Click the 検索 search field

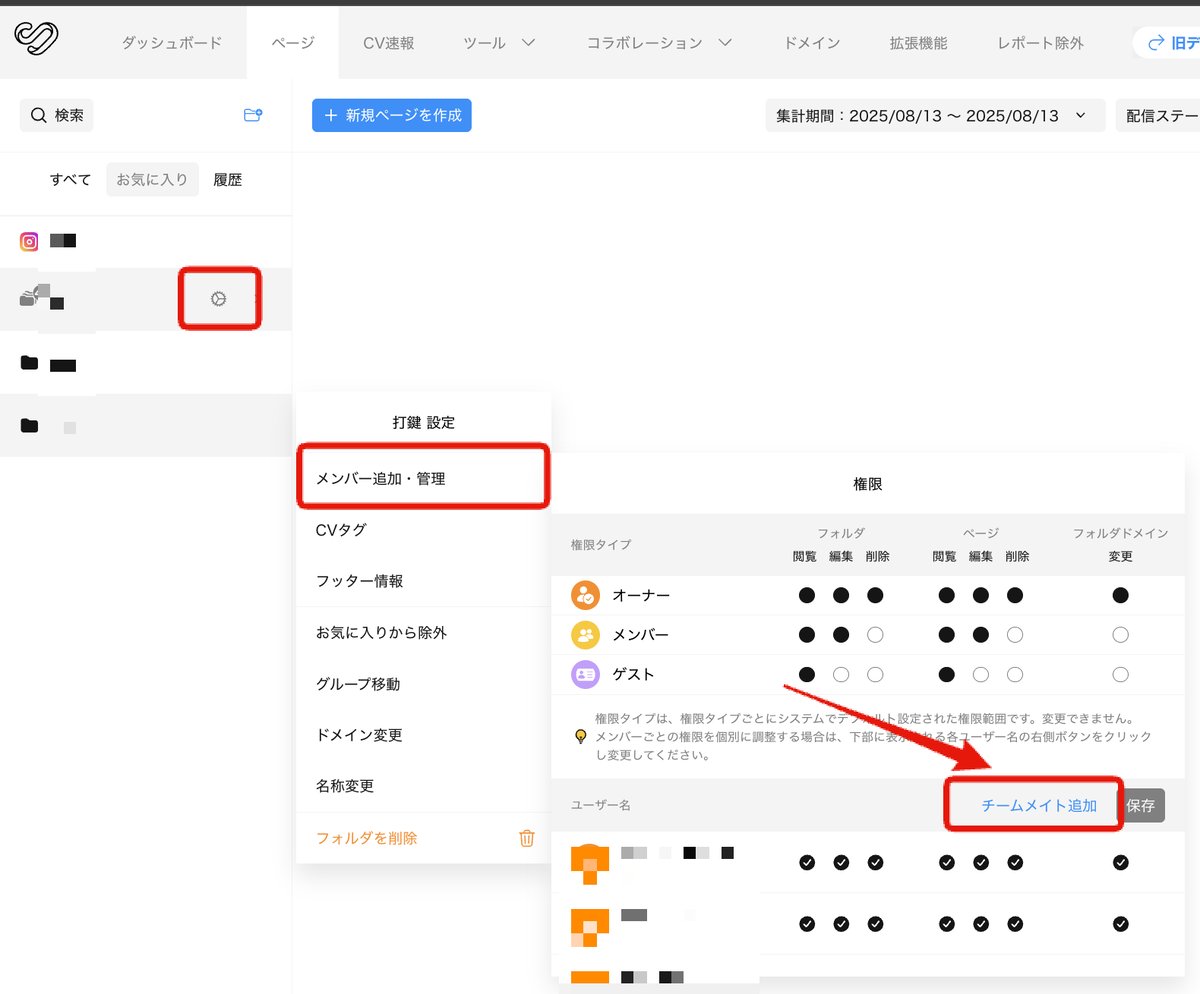tap(57, 115)
